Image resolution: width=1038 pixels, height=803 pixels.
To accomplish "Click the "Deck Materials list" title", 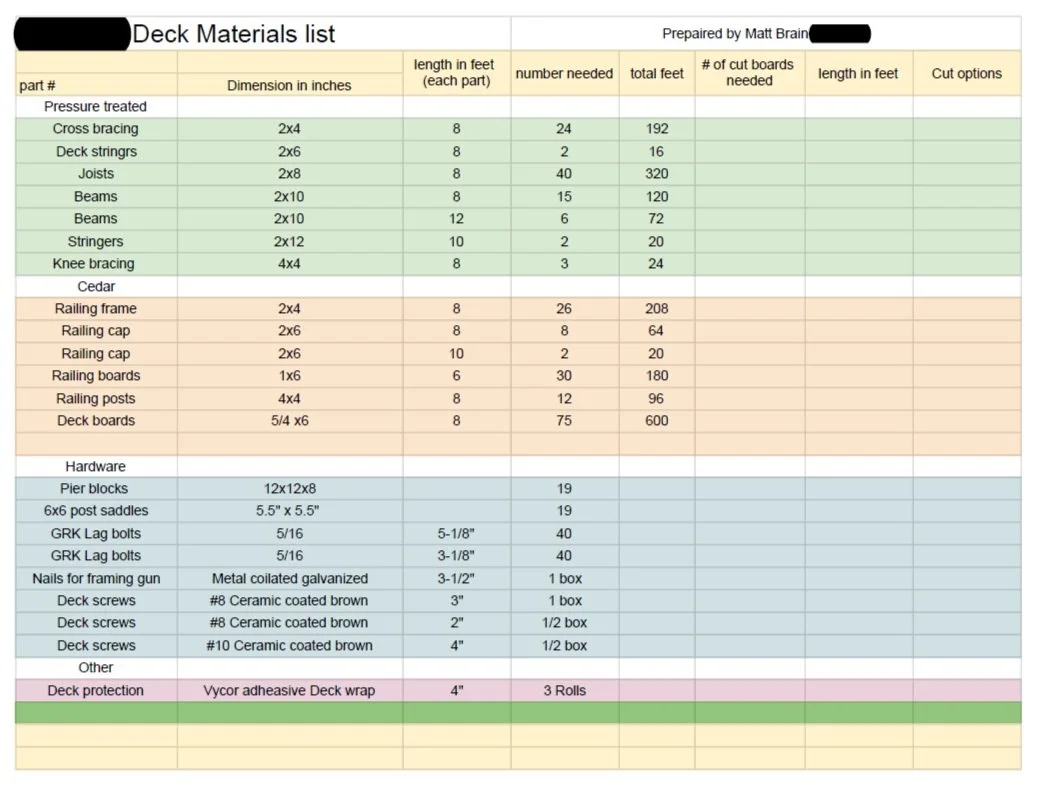I will (234, 34).
